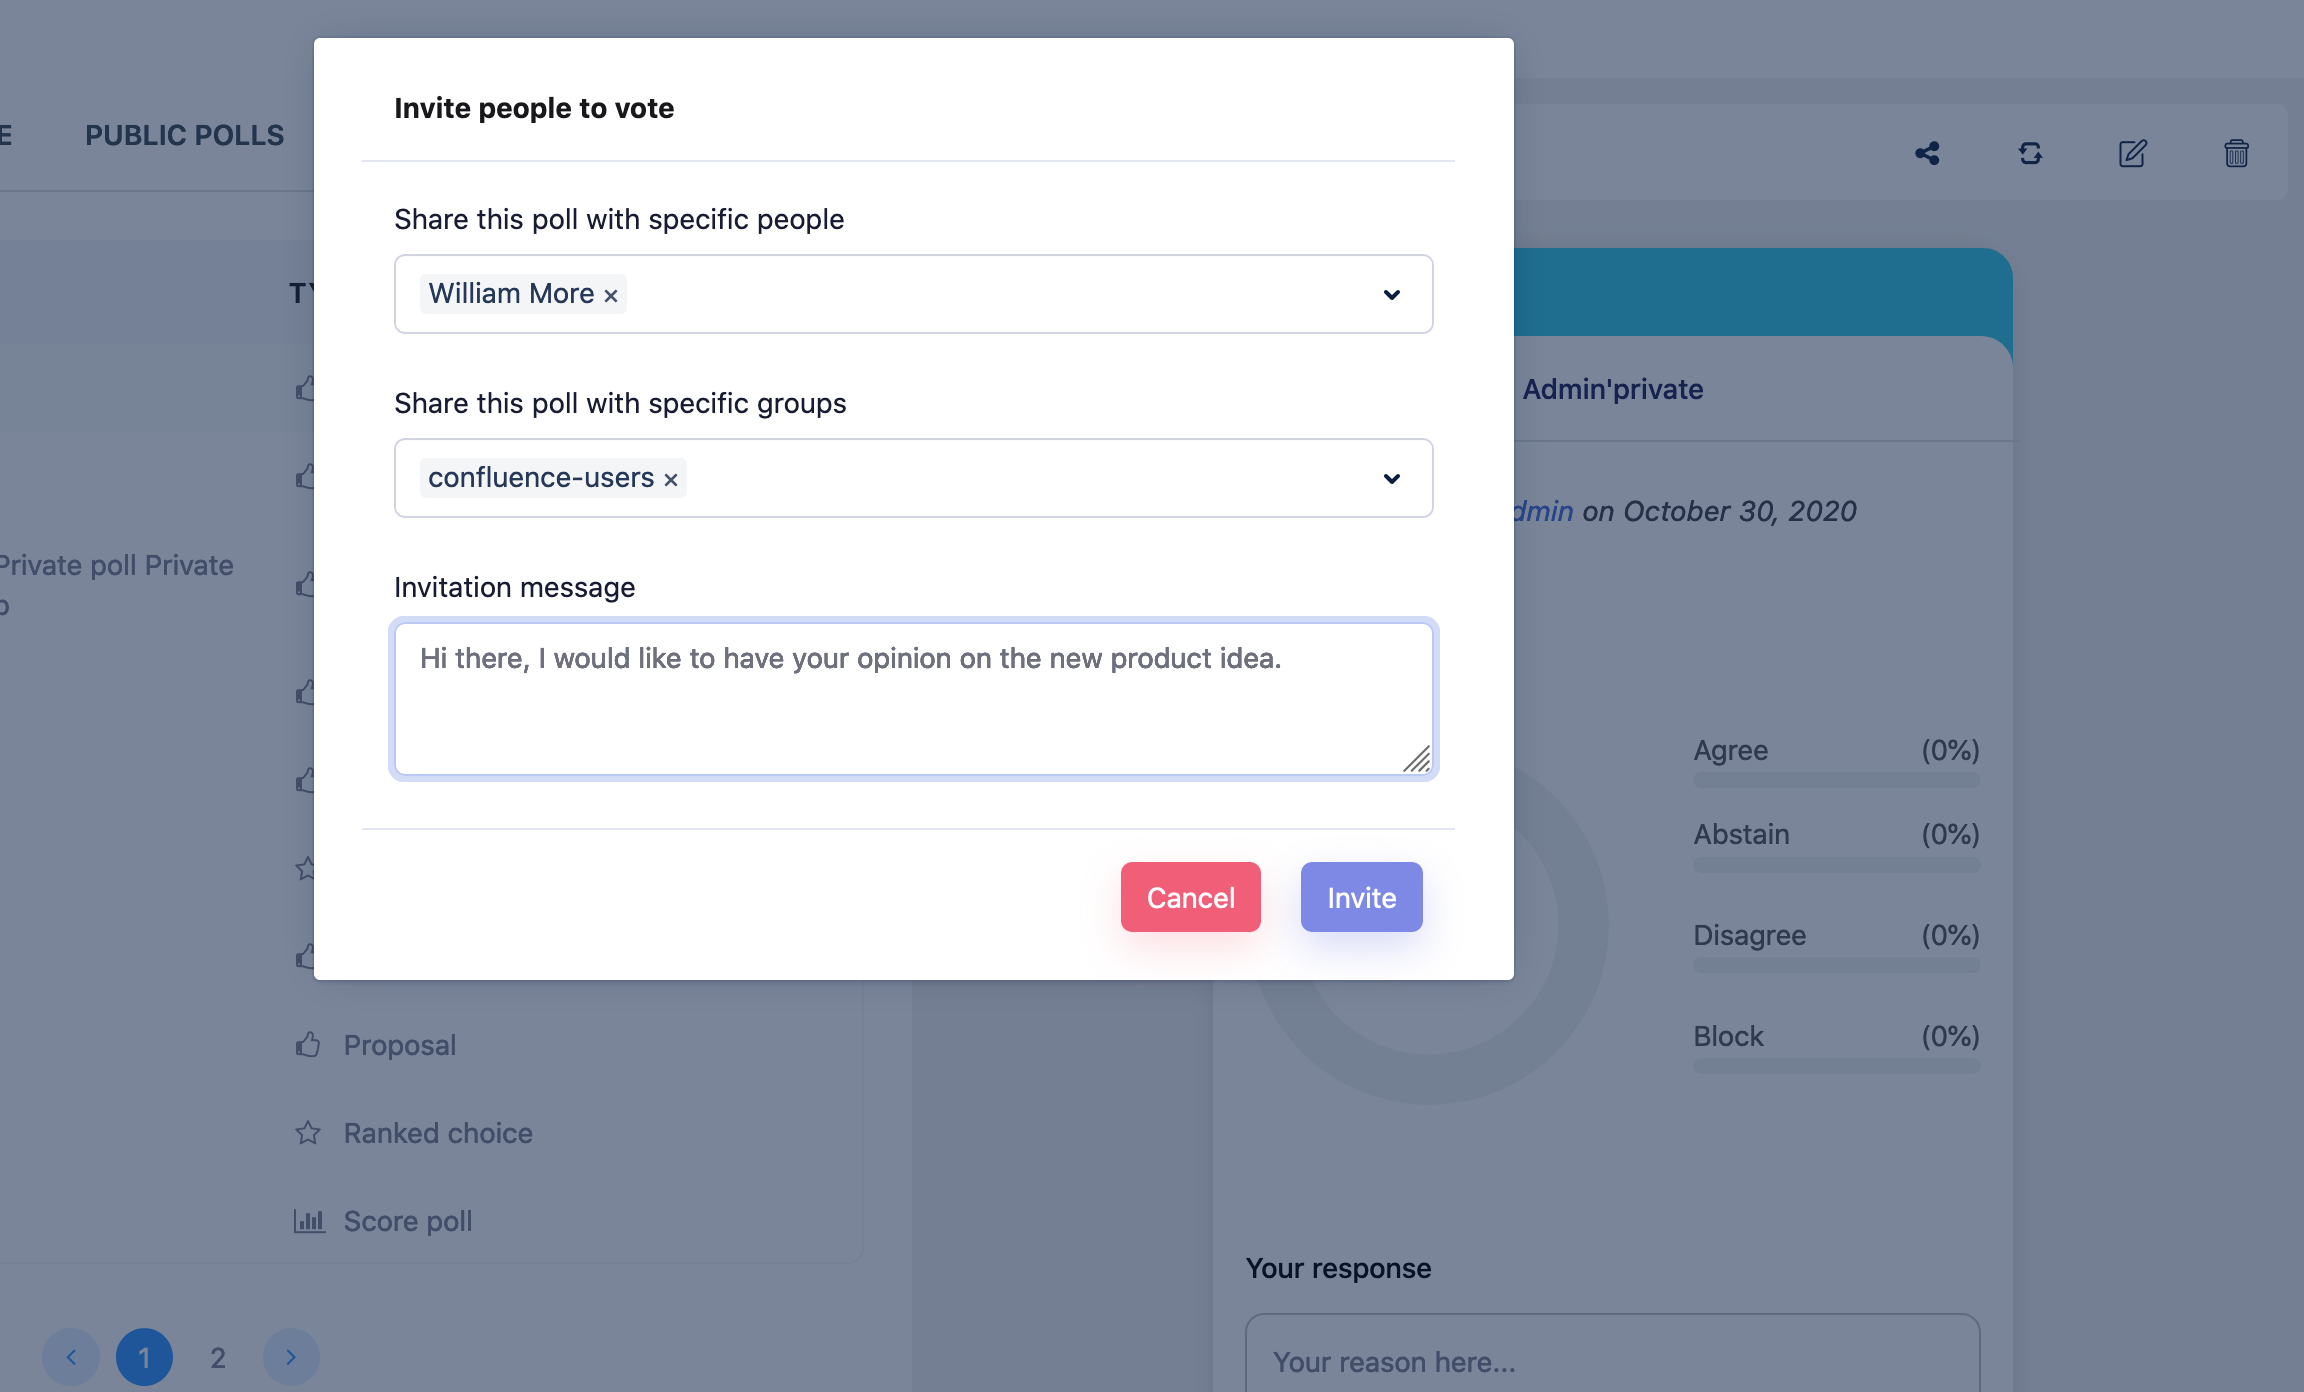Image resolution: width=2304 pixels, height=1392 pixels.
Task: Expand the specific people dropdown arrow
Action: pos(1391,294)
